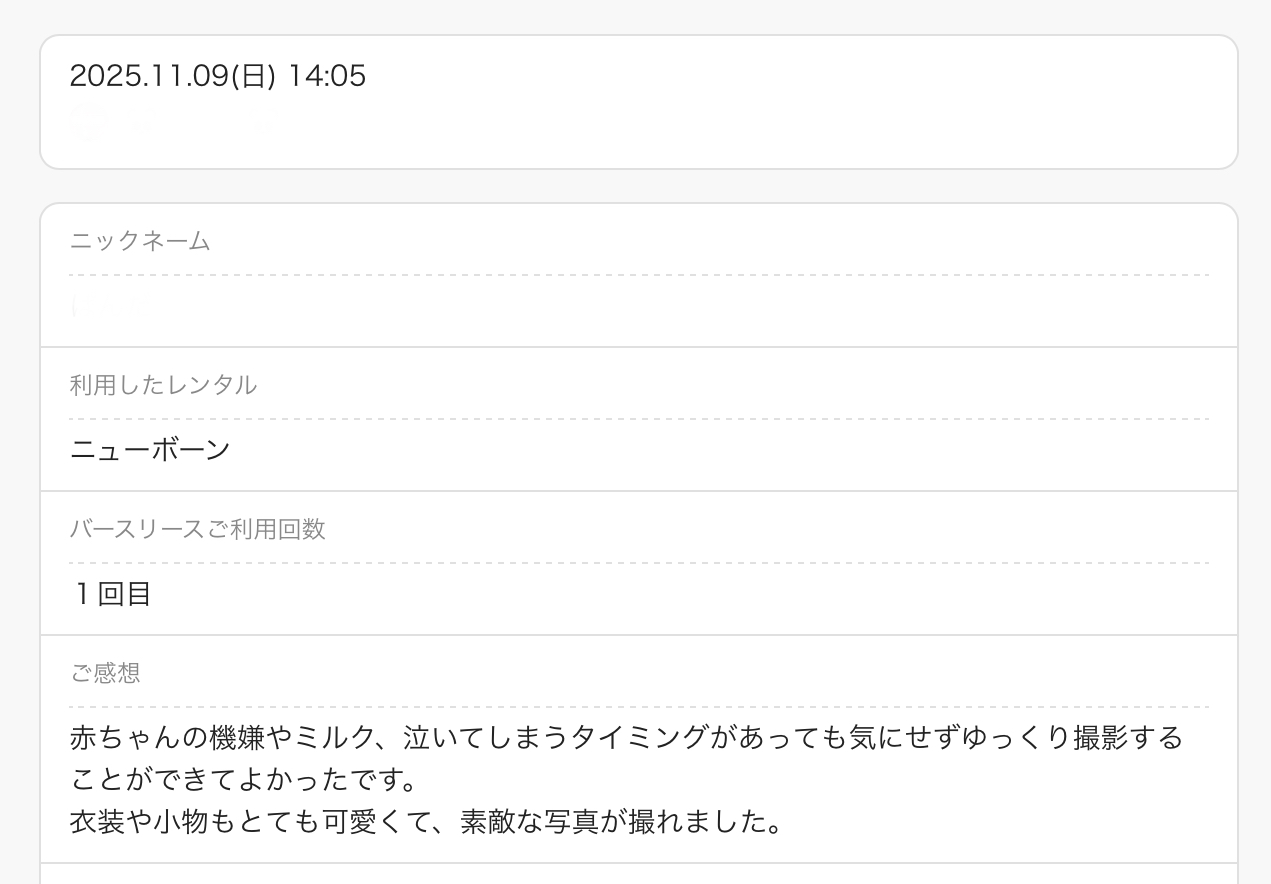Click the バースリースご利用回数 label
Screen dimensions: 1271x884
click(x=198, y=529)
